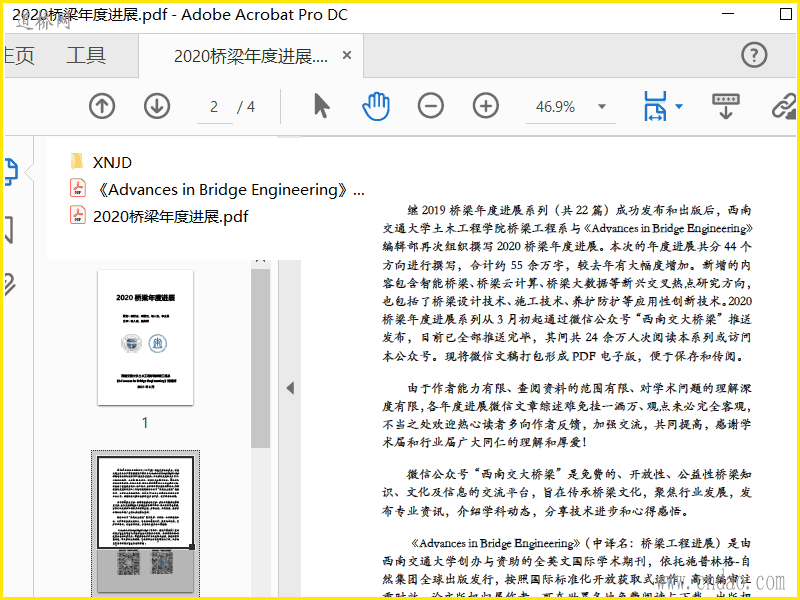Screen dimensions: 800x600
Task: Collapse the navigation pane with left triangle
Action: coord(290,388)
